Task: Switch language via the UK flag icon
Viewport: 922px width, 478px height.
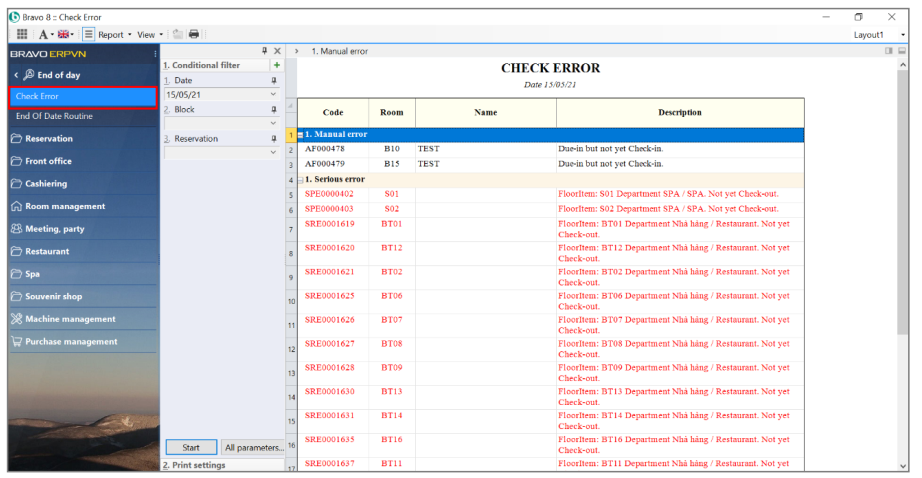Action: (x=65, y=34)
